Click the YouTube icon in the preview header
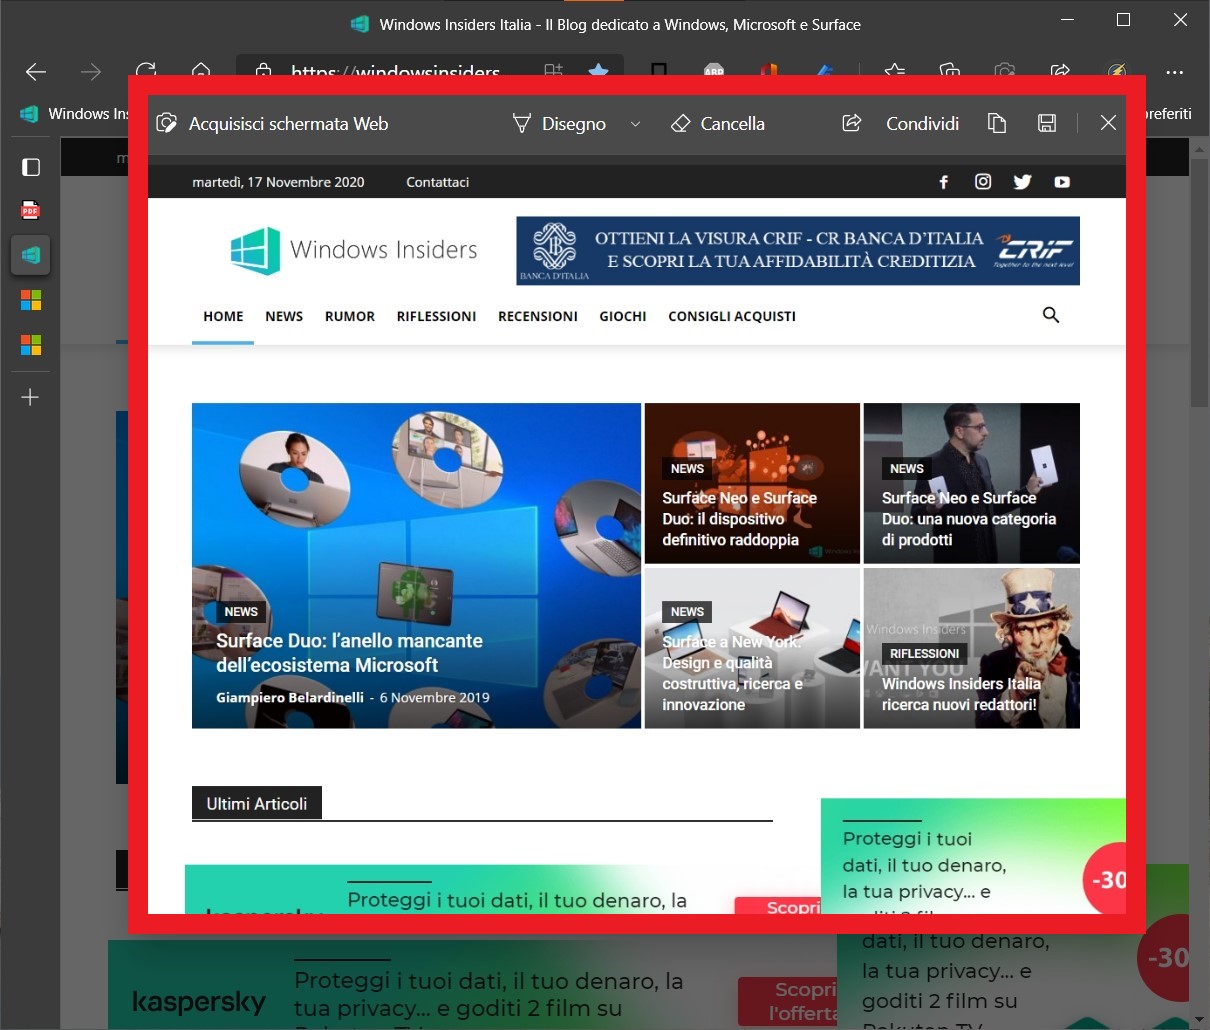 (1062, 182)
